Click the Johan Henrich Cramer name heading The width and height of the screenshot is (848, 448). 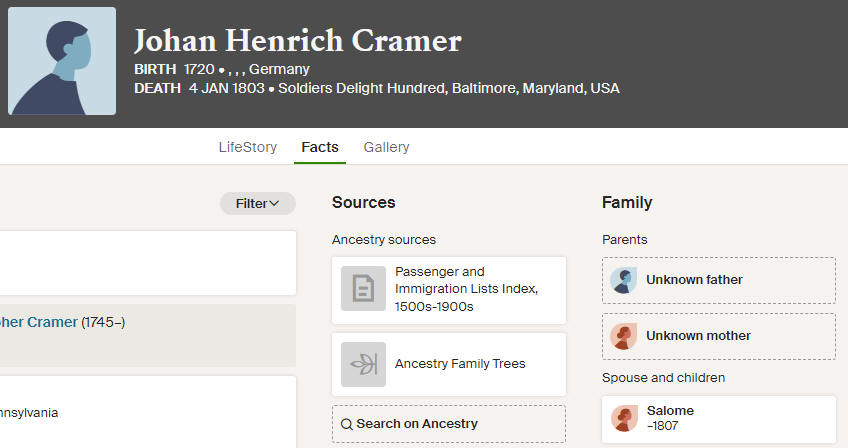click(x=297, y=41)
